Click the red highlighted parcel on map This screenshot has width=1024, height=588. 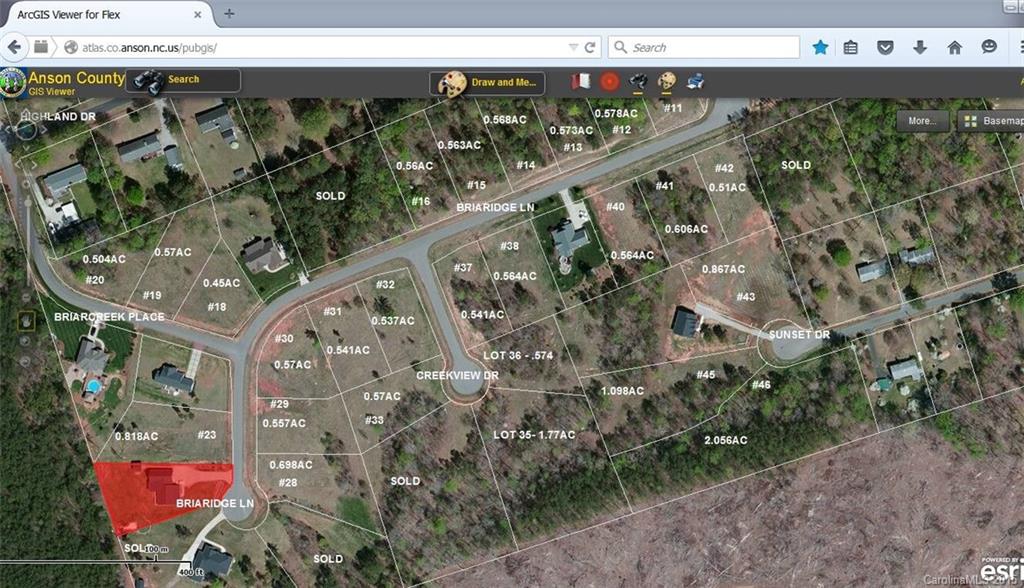[160, 493]
